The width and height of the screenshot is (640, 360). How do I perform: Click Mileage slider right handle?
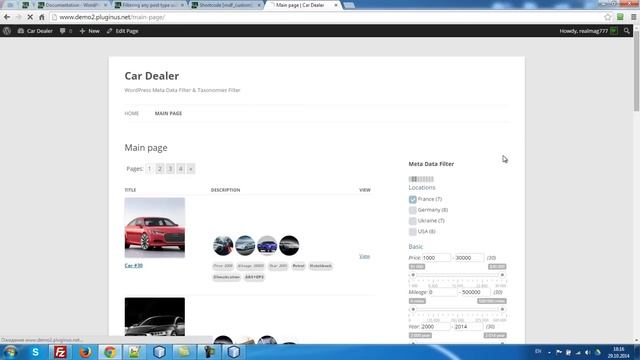[502, 309]
